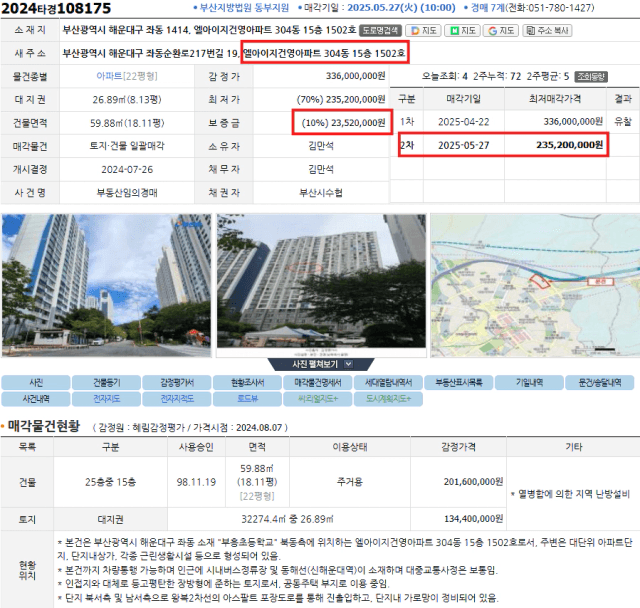Viewport: 640px width, 608px height.
Task: Select minimum price (70%) 235,200,000원
Action: tap(341, 99)
